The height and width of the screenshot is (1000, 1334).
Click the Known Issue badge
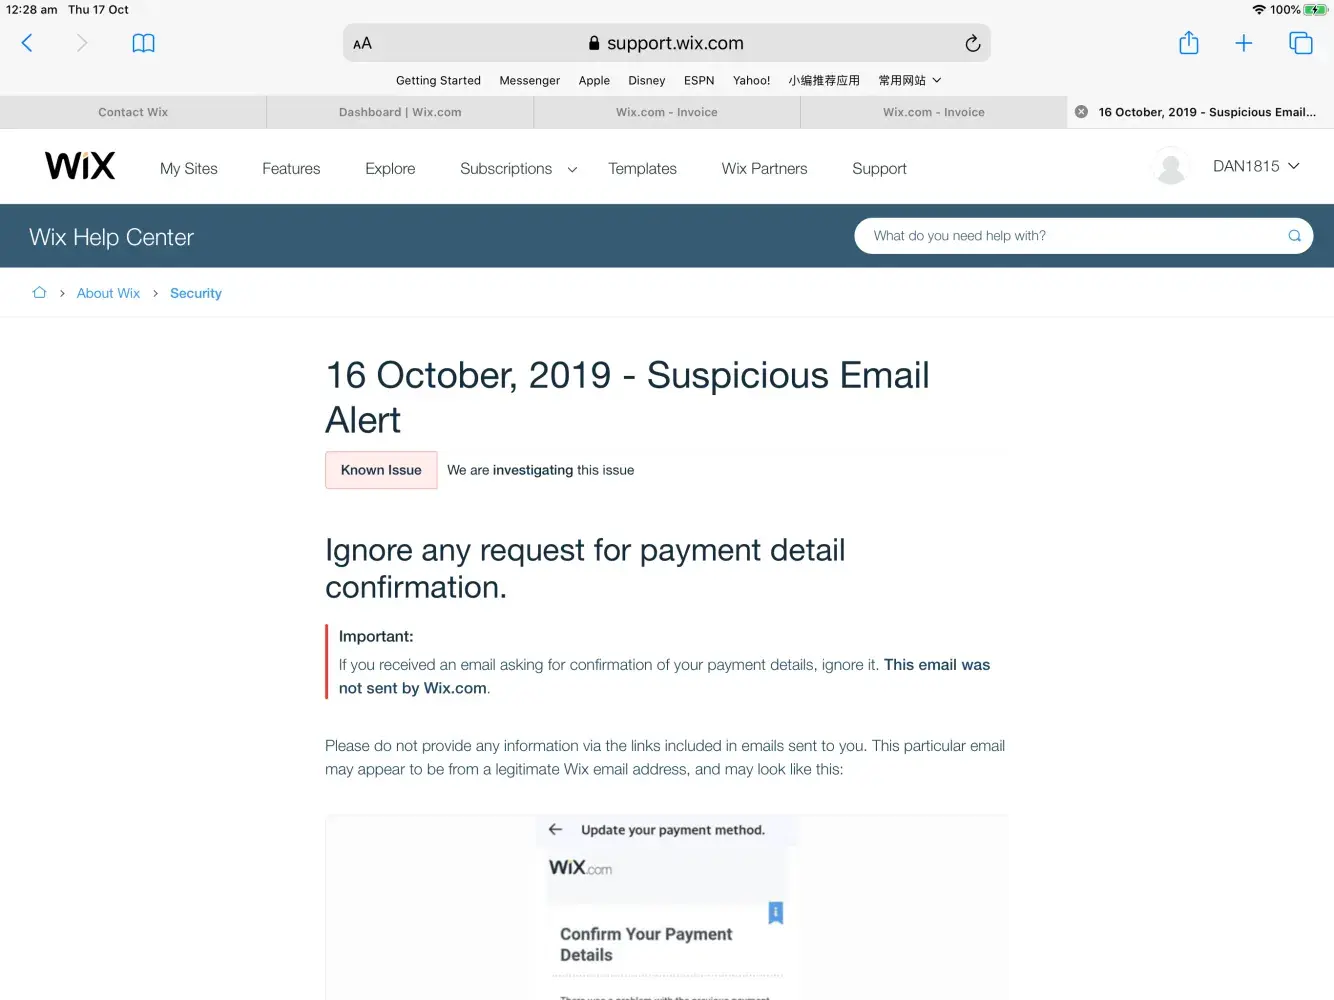coord(381,470)
